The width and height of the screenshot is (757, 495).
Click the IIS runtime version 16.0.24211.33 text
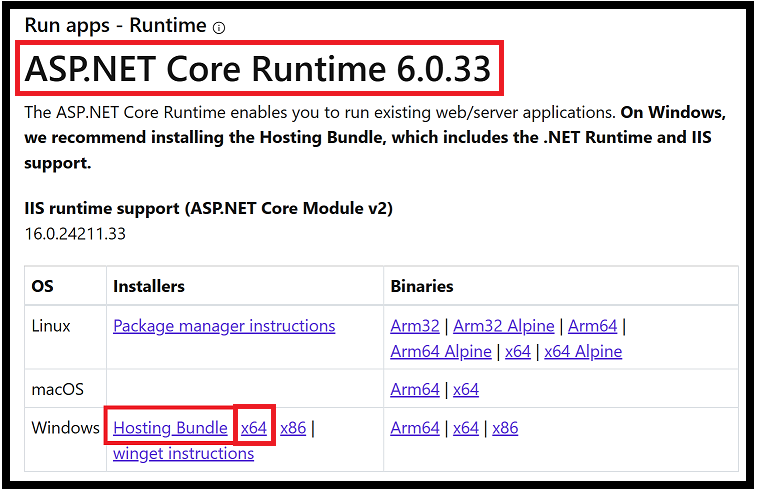tap(75, 234)
